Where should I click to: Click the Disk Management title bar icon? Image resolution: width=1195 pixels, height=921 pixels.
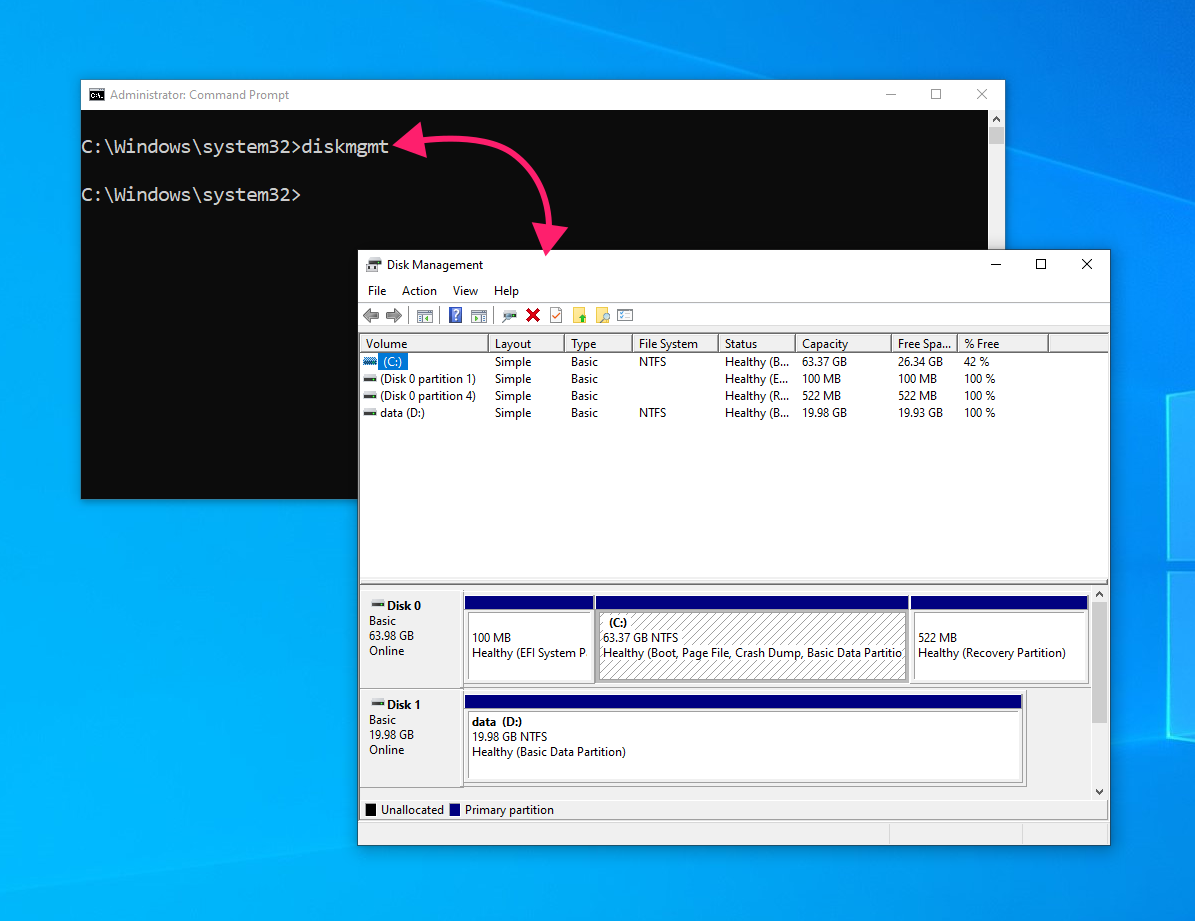pyautogui.click(x=373, y=265)
